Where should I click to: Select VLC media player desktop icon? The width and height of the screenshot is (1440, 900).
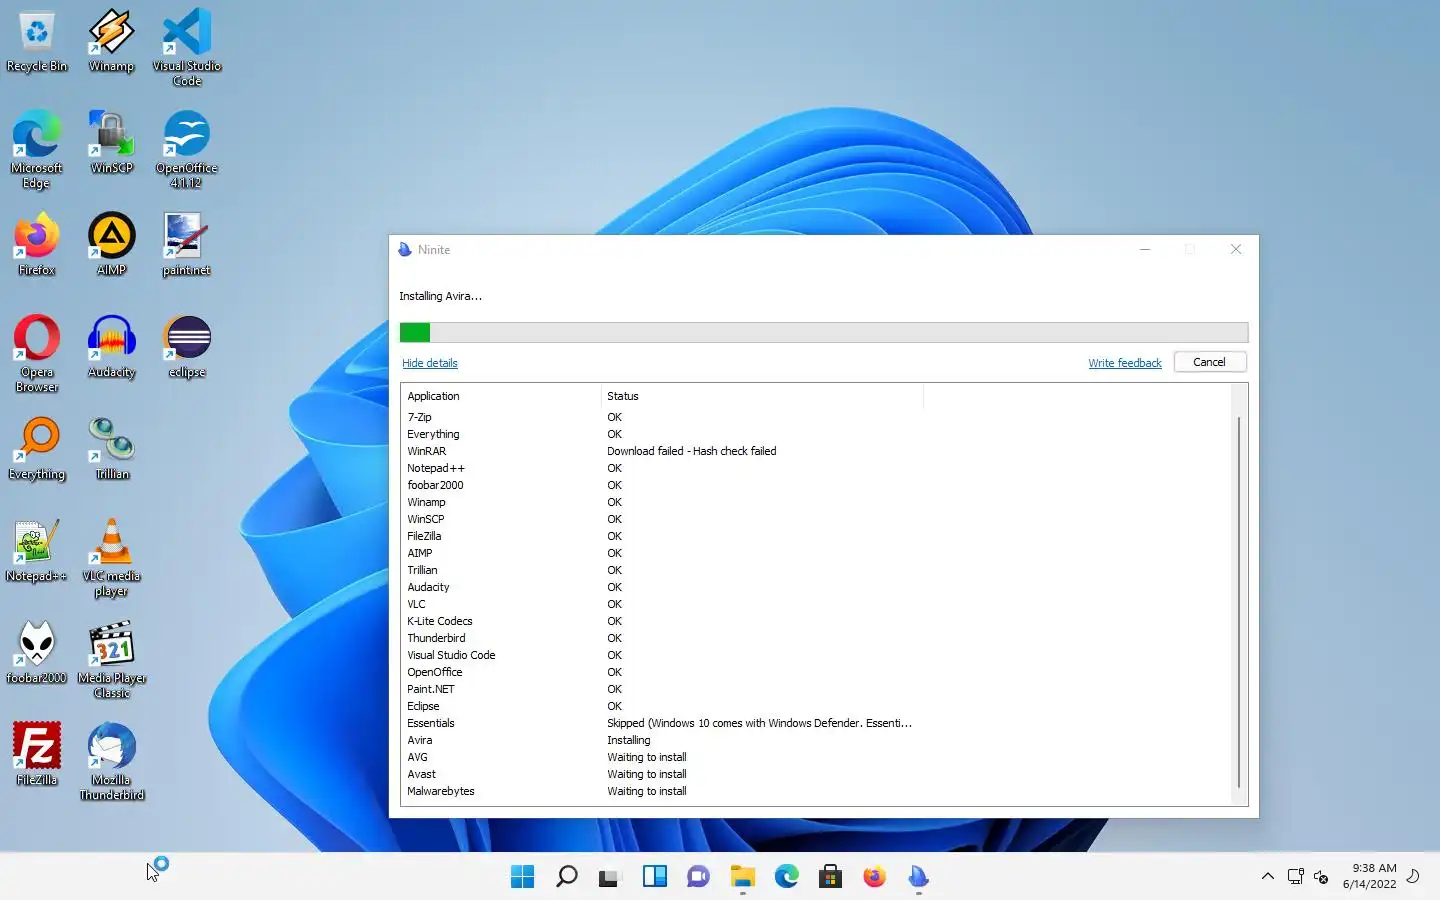point(111,558)
